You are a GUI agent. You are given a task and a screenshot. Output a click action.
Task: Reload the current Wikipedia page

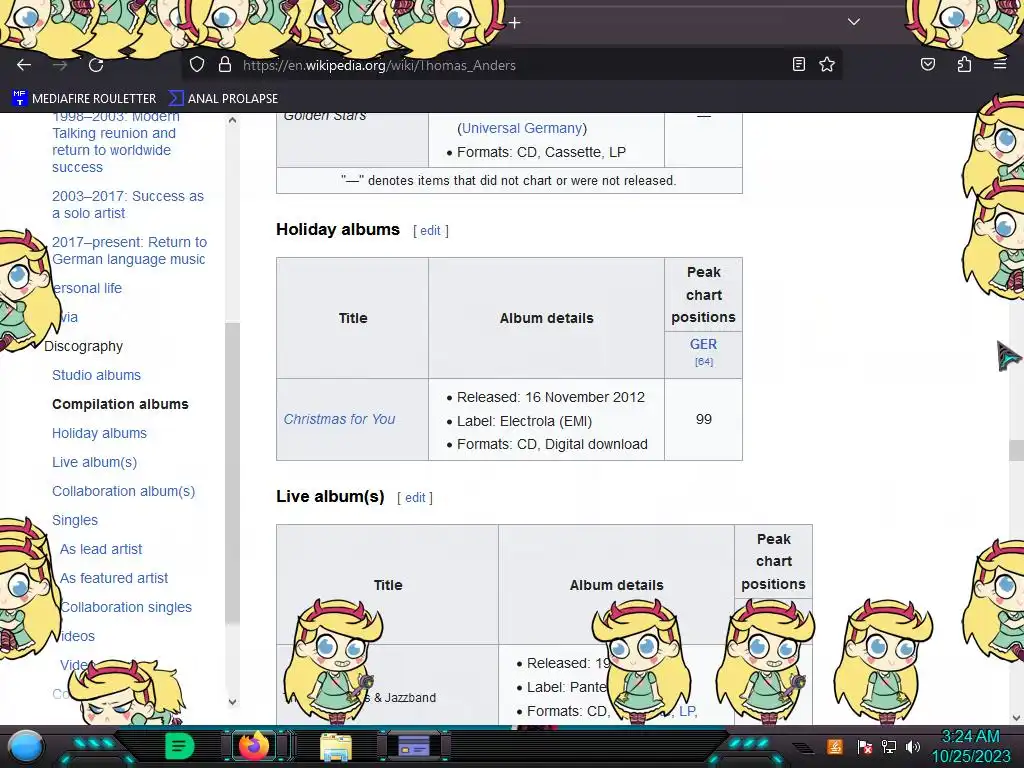tap(96, 65)
